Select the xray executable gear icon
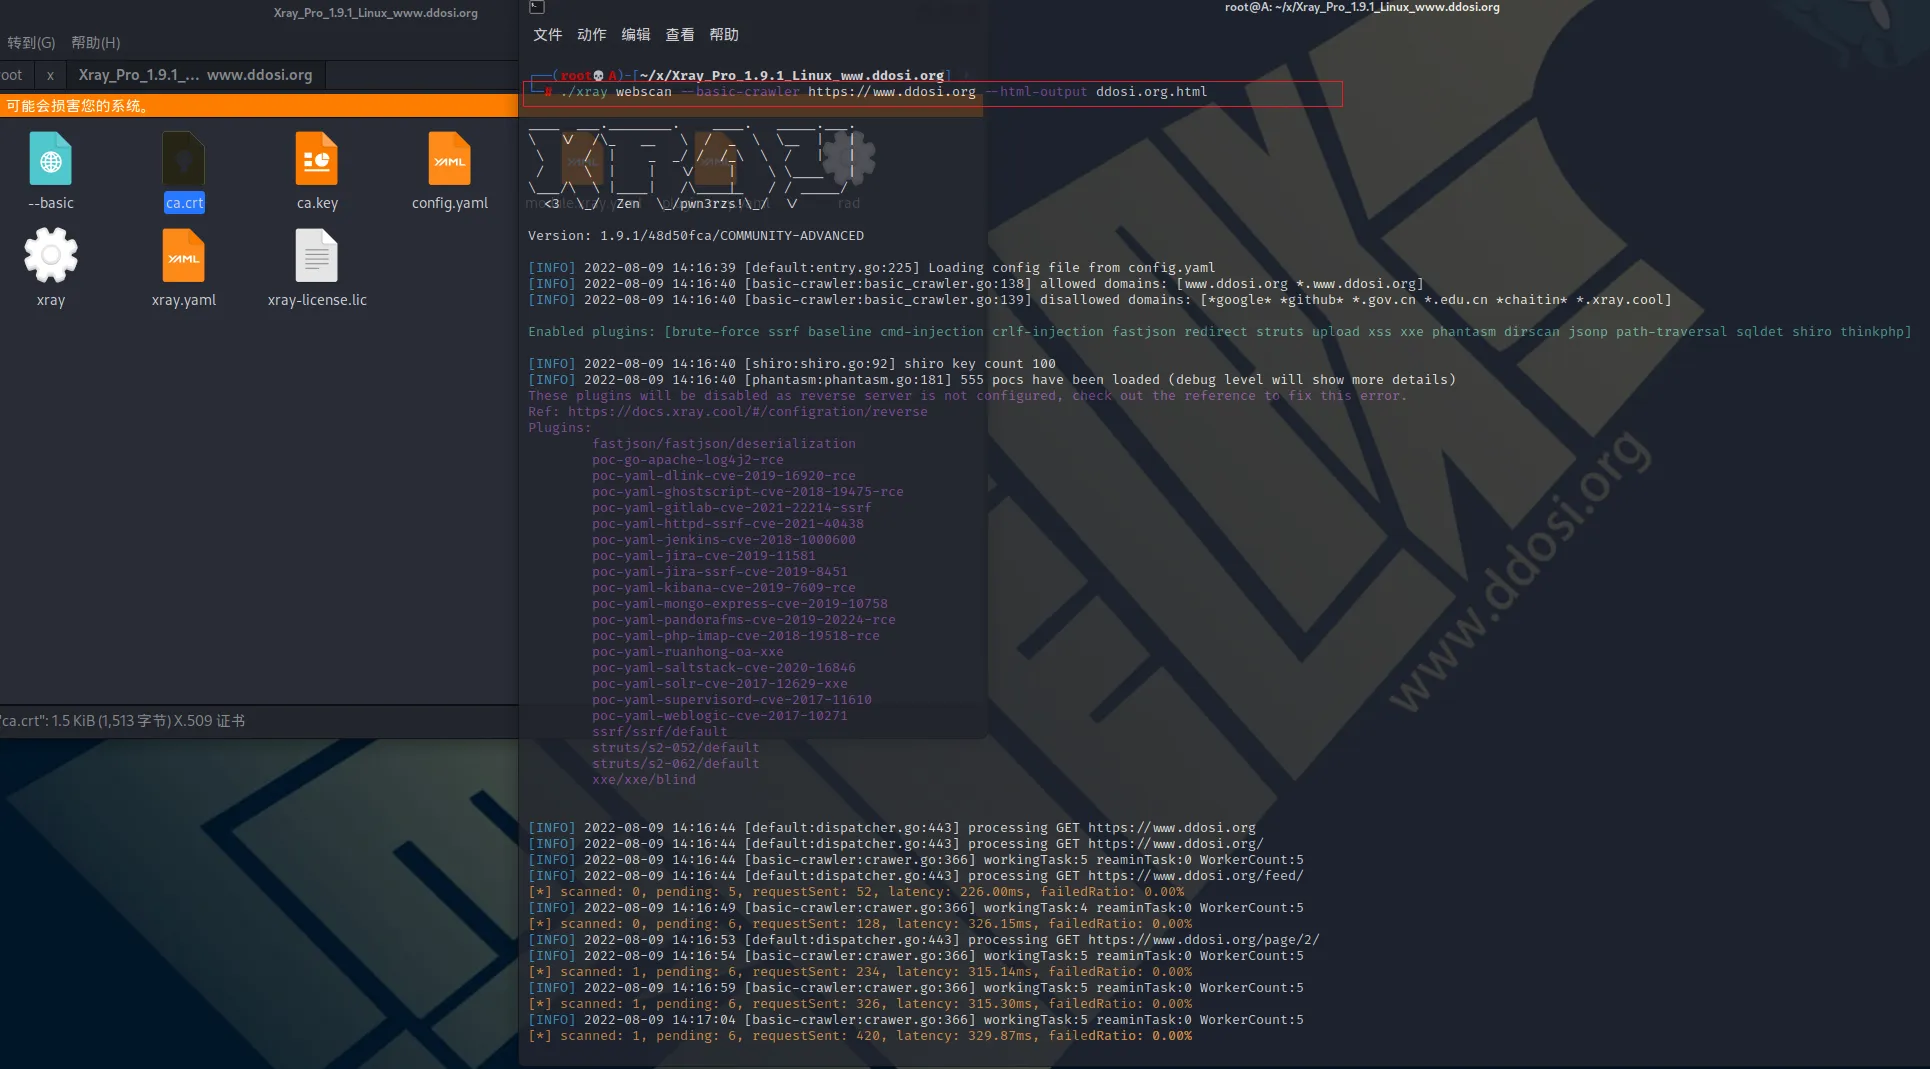The width and height of the screenshot is (1930, 1069). 51,255
